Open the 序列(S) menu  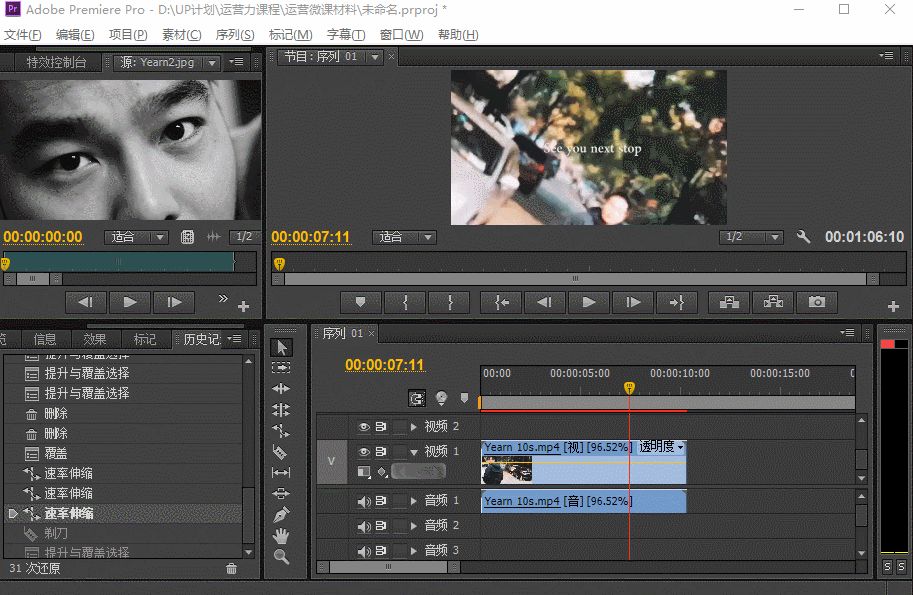[x=235, y=35]
